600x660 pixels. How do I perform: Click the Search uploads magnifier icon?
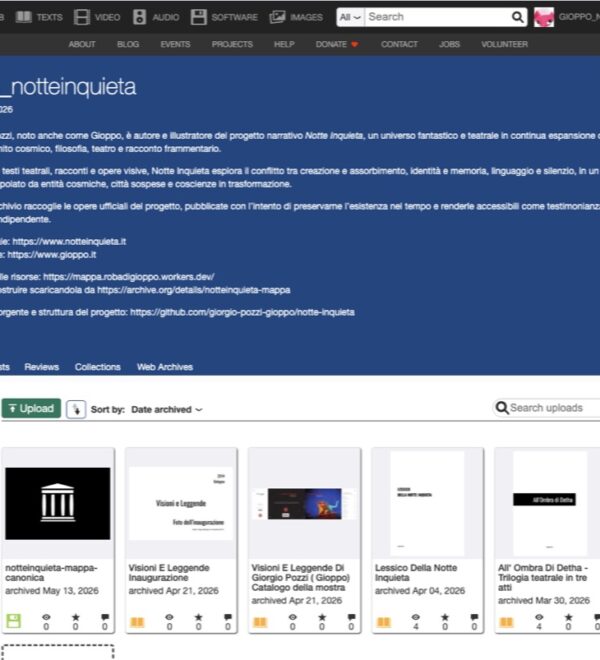pyautogui.click(x=502, y=408)
